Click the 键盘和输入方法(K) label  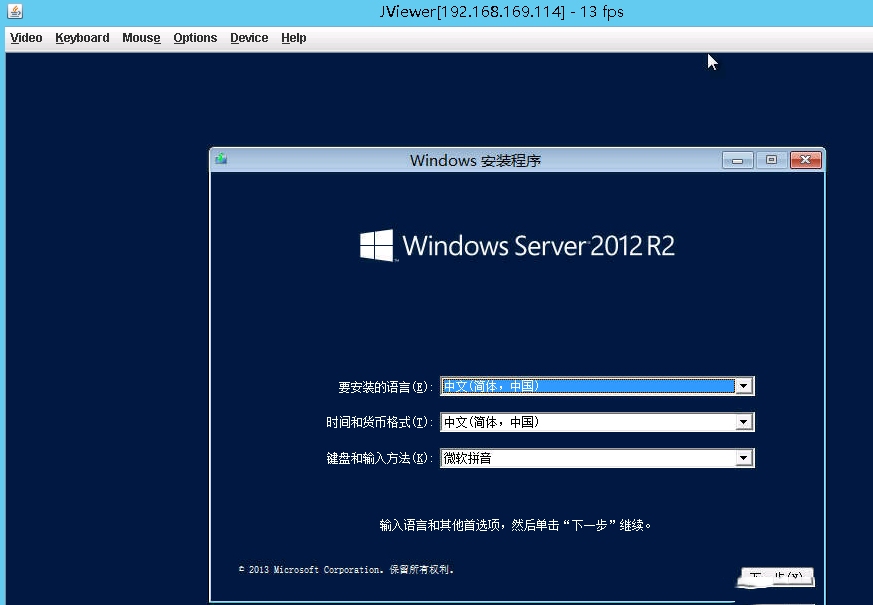[379, 458]
